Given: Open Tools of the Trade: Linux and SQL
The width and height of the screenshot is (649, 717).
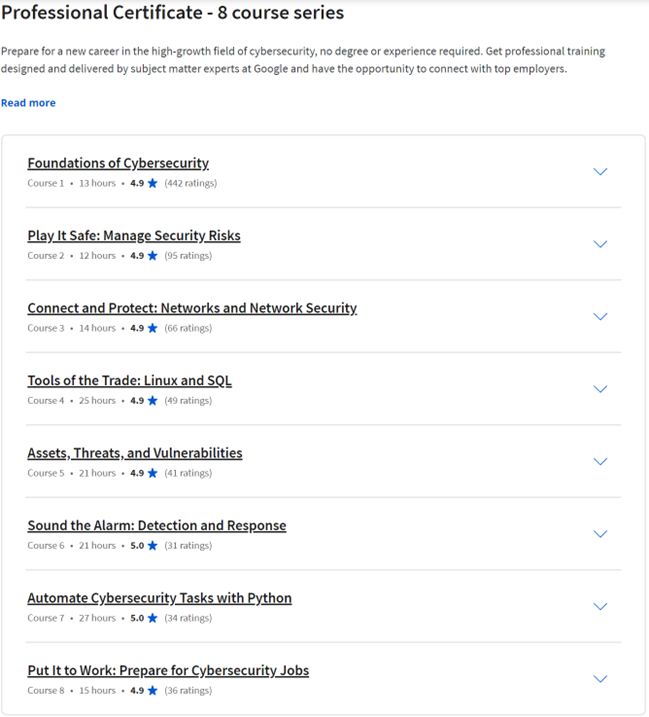Looking at the screenshot, I should click(130, 381).
